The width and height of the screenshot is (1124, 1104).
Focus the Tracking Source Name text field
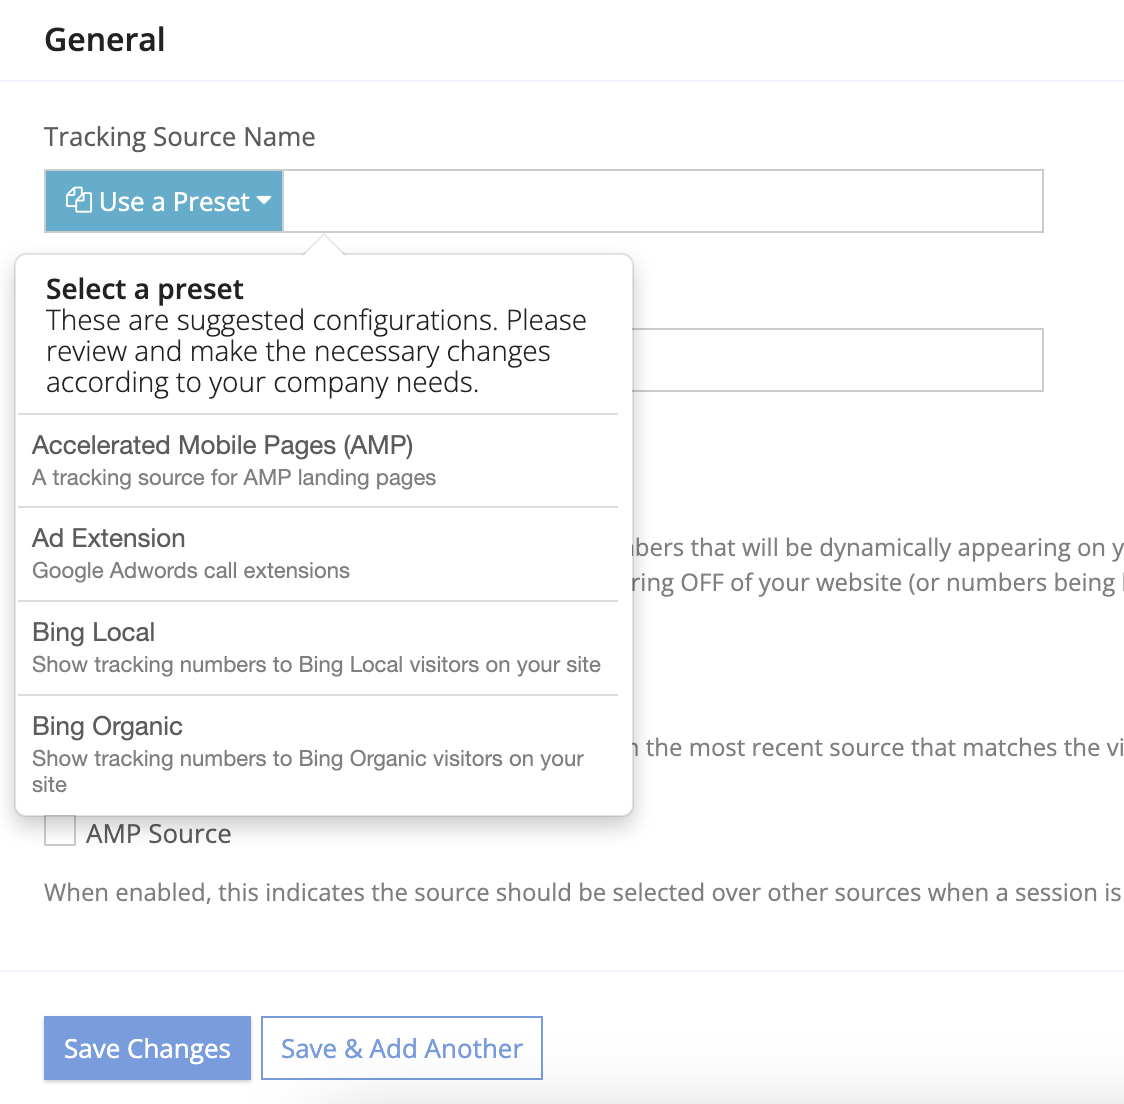tap(662, 201)
